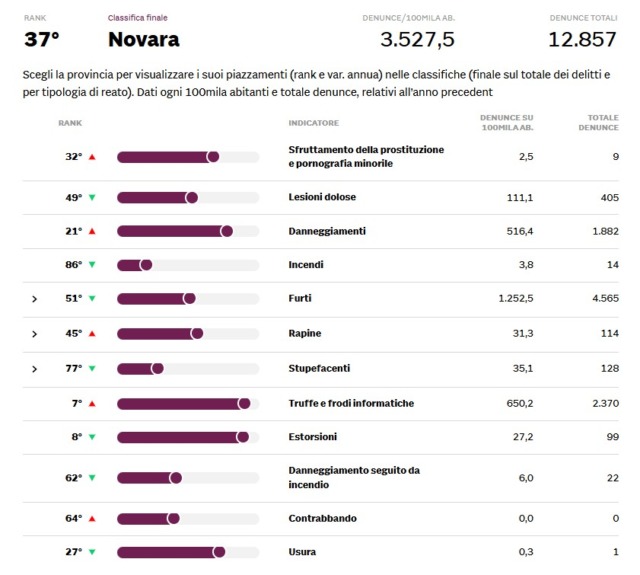
Task: Click red up arrow in Contrabbando row
Action: tap(92, 518)
